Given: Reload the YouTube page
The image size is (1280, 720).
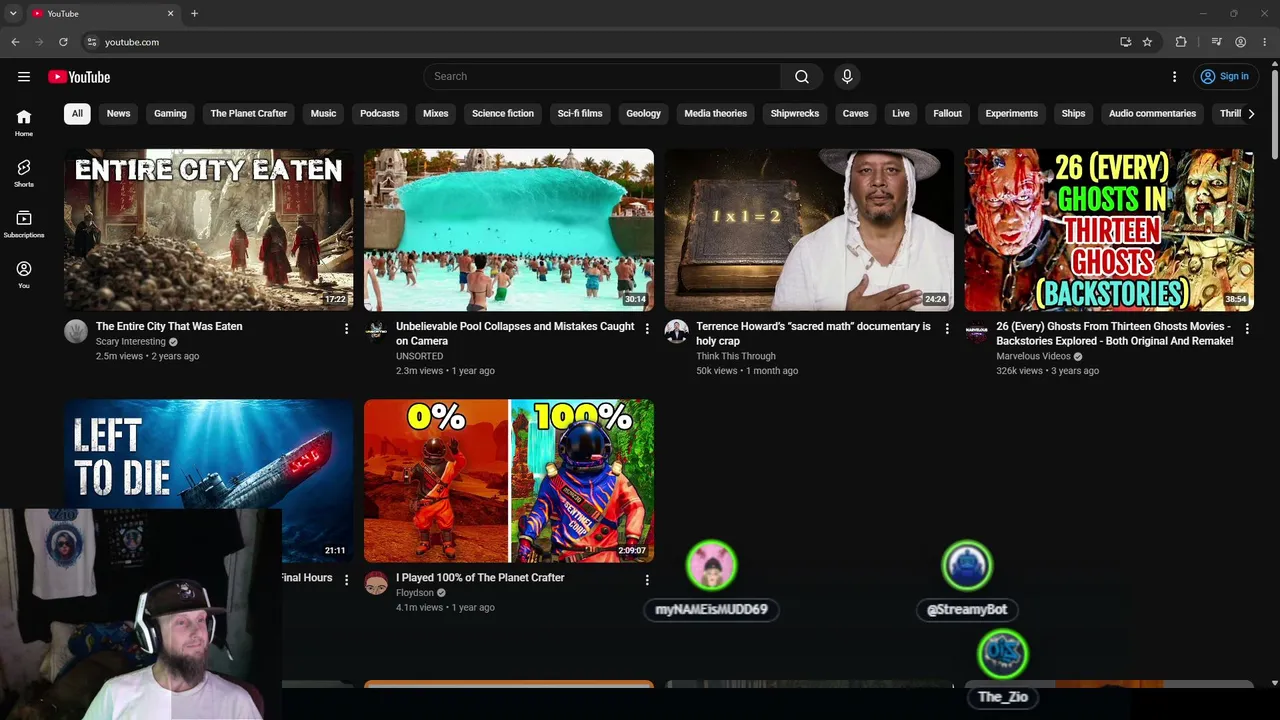Looking at the screenshot, I should 63,42.
